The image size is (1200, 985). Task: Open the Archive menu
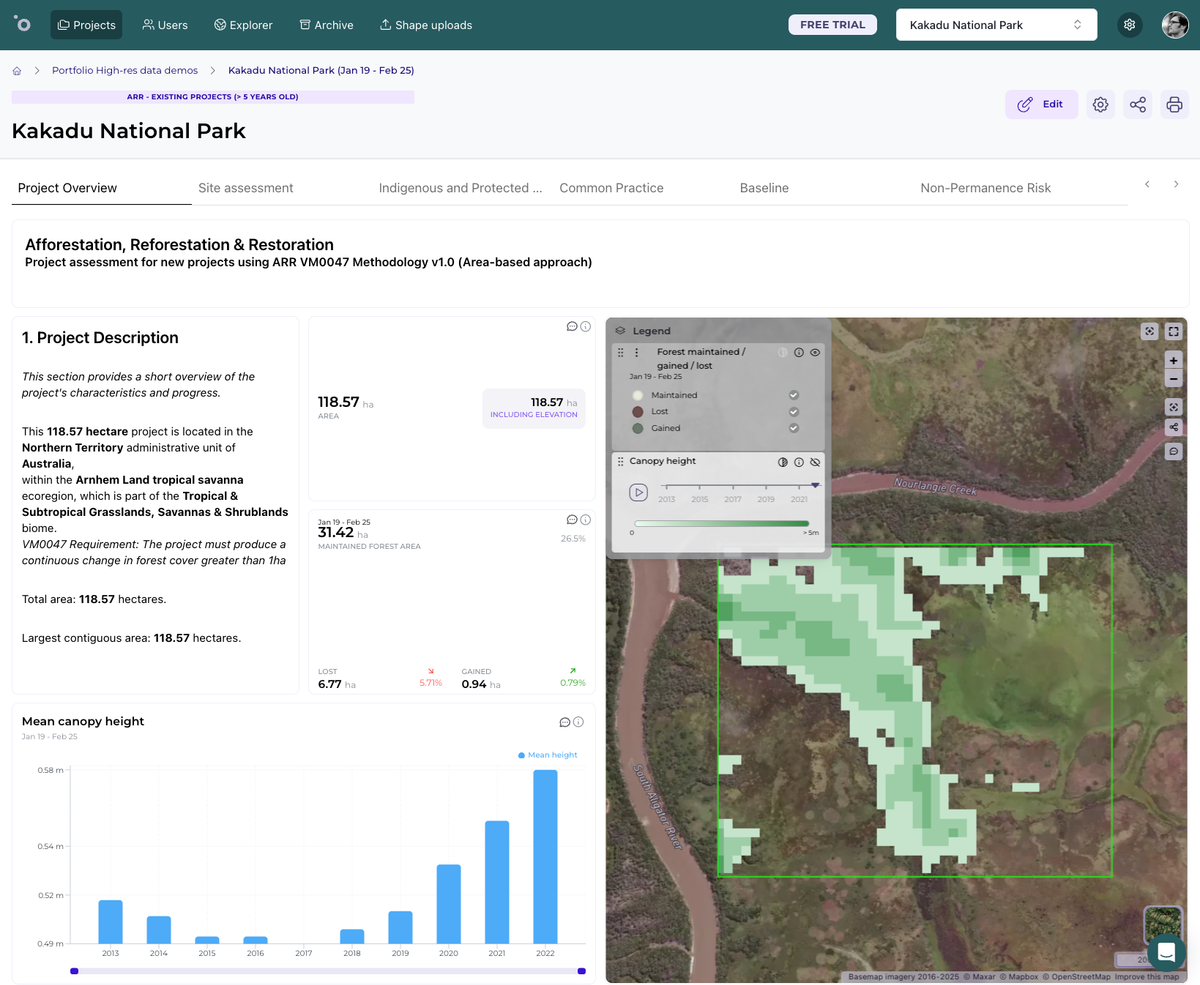[326, 25]
